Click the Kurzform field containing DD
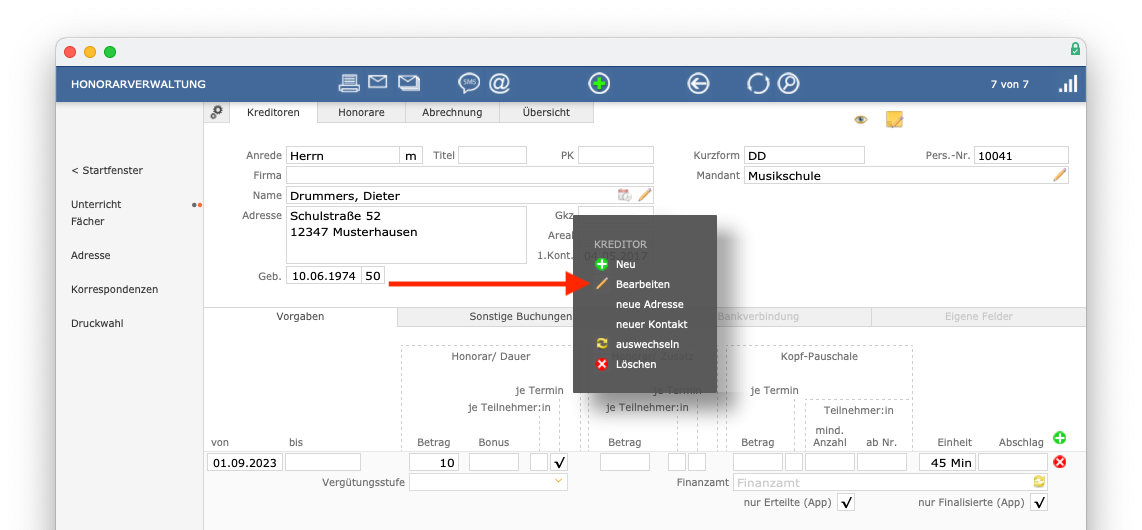This screenshot has width=1142, height=530. pos(804,155)
